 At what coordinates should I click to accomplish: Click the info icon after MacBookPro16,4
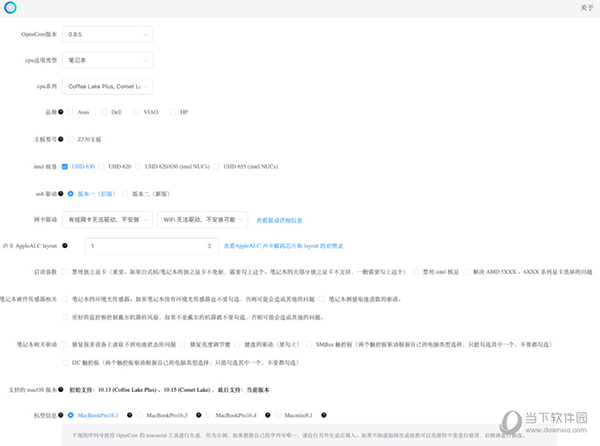click(268, 415)
